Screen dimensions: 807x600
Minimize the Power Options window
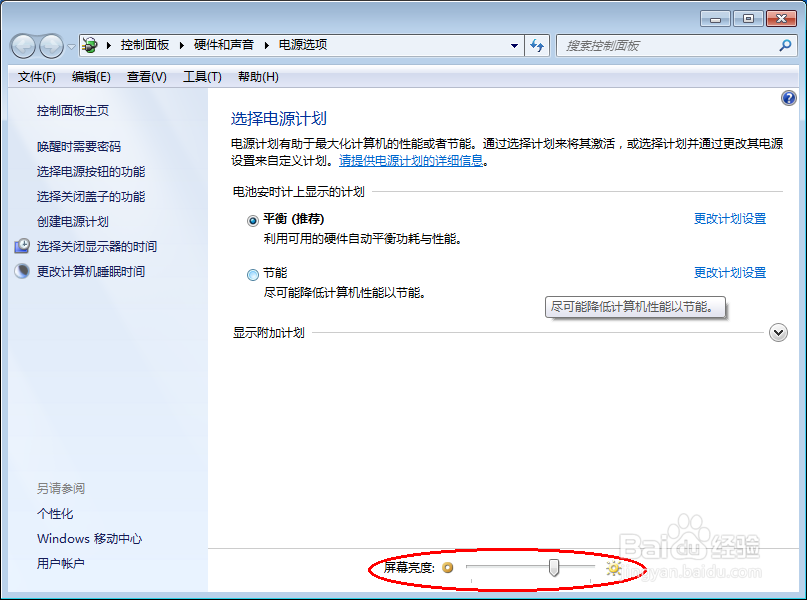(715, 19)
